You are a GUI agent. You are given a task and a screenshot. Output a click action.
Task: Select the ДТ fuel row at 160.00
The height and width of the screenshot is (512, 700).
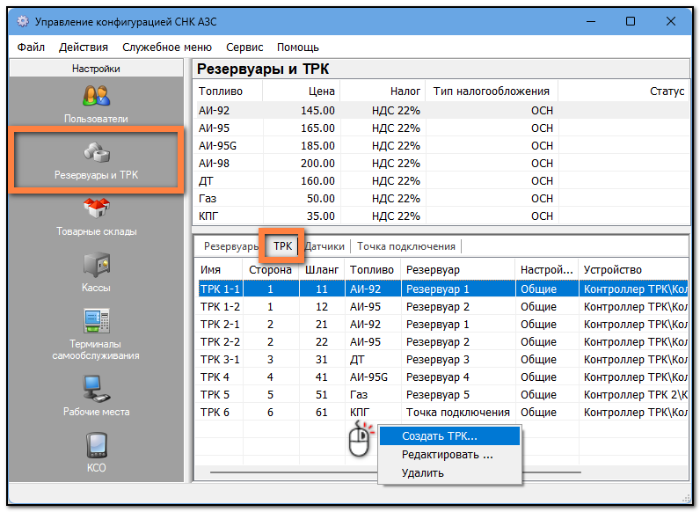(442, 181)
